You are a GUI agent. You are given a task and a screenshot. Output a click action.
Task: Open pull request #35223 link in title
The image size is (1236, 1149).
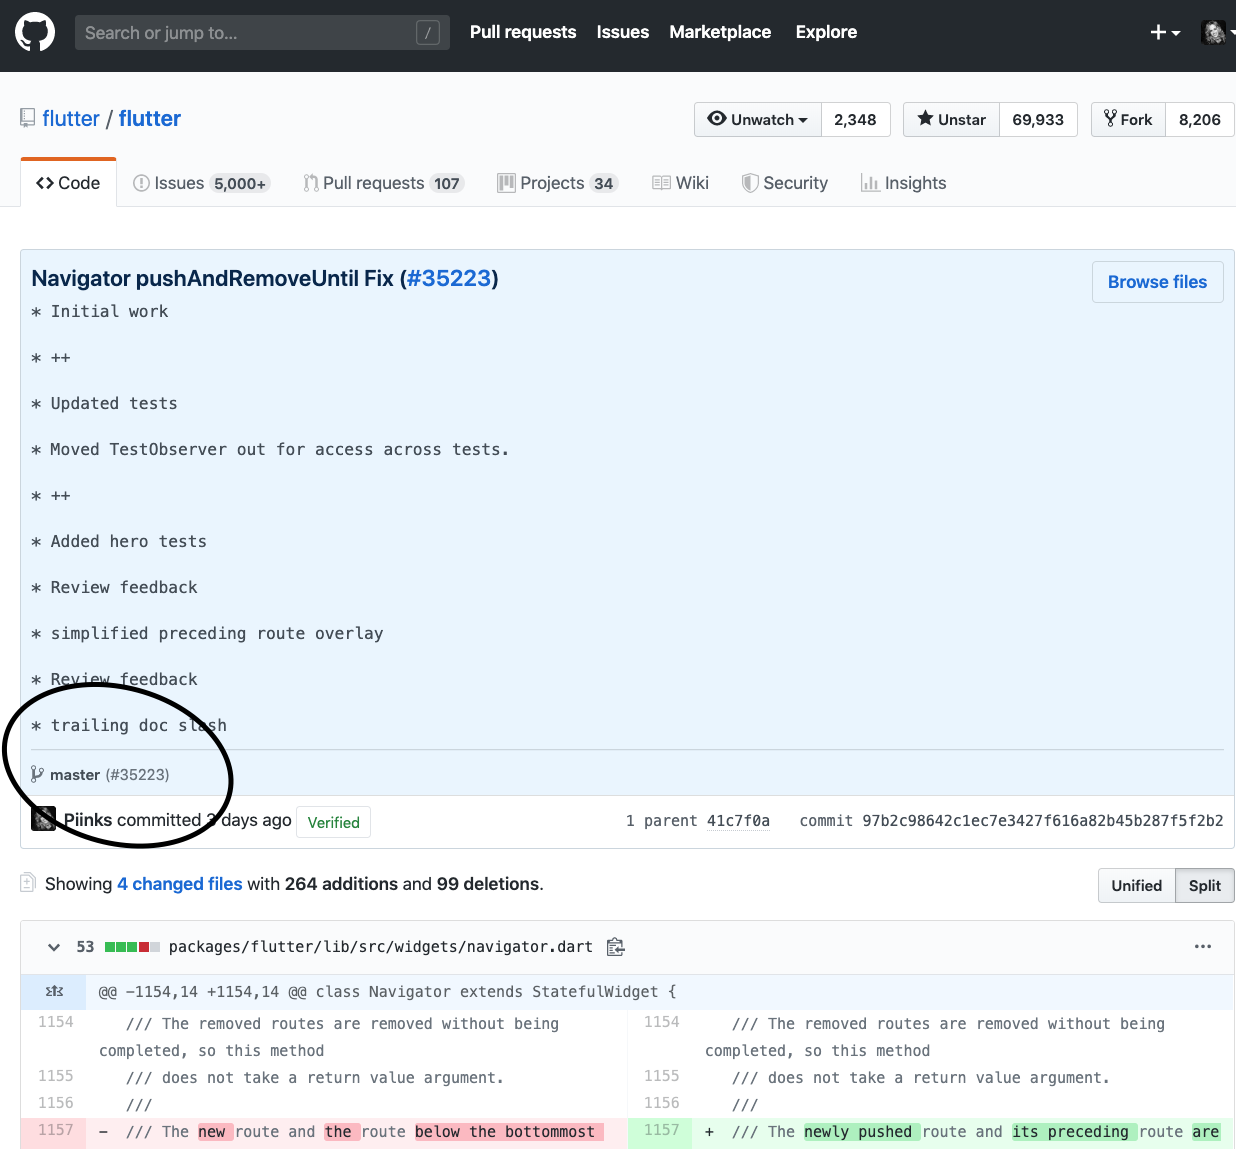[x=449, y=278]
